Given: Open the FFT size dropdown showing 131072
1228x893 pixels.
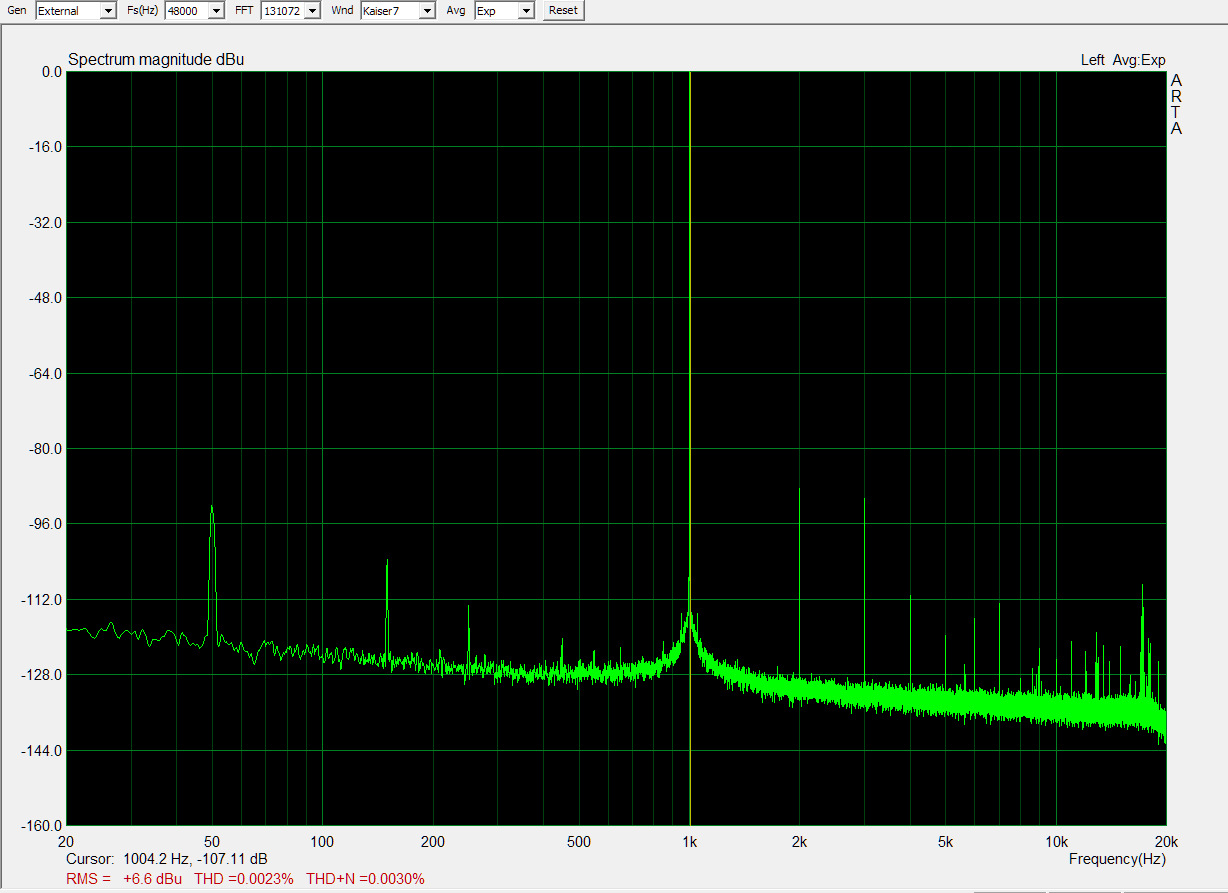Looking at the screenshot, I should pyautogui.click(x=291, y=10).
